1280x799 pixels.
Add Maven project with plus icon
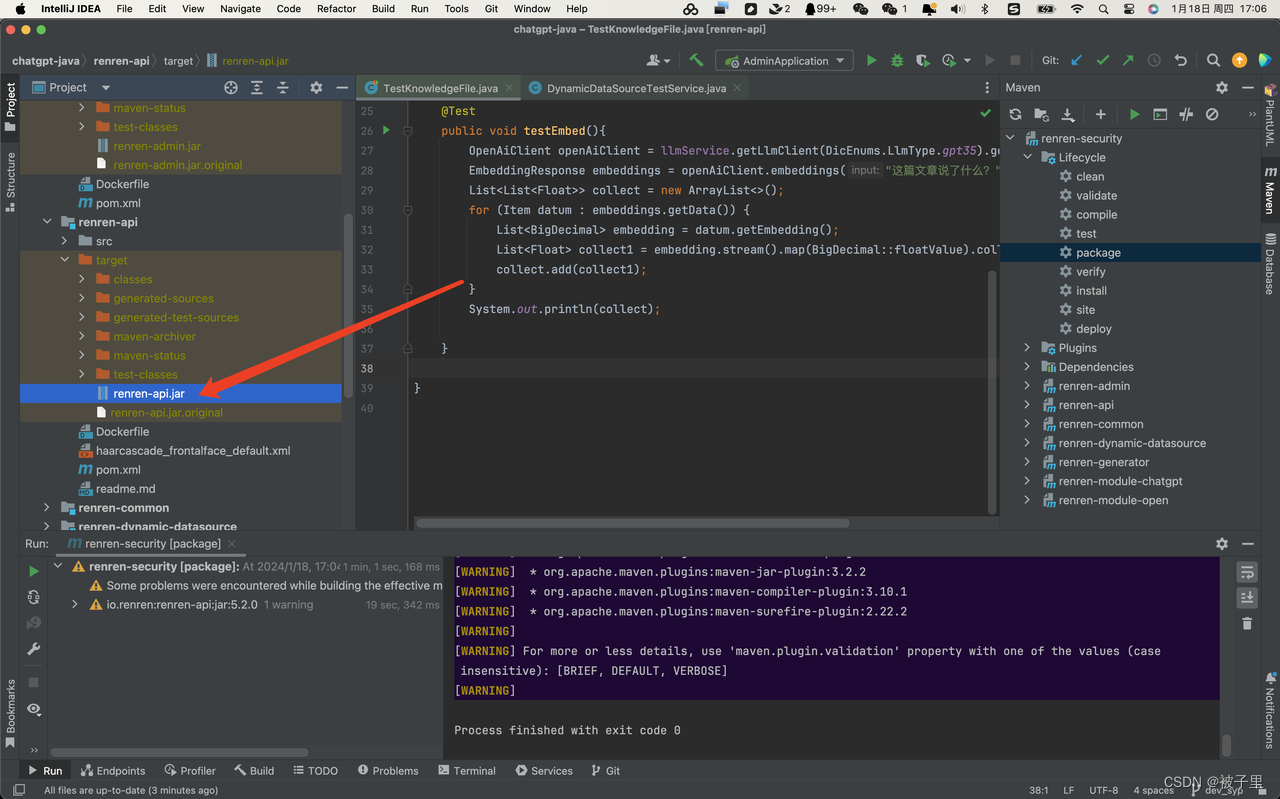click(x=1100, y=114)
